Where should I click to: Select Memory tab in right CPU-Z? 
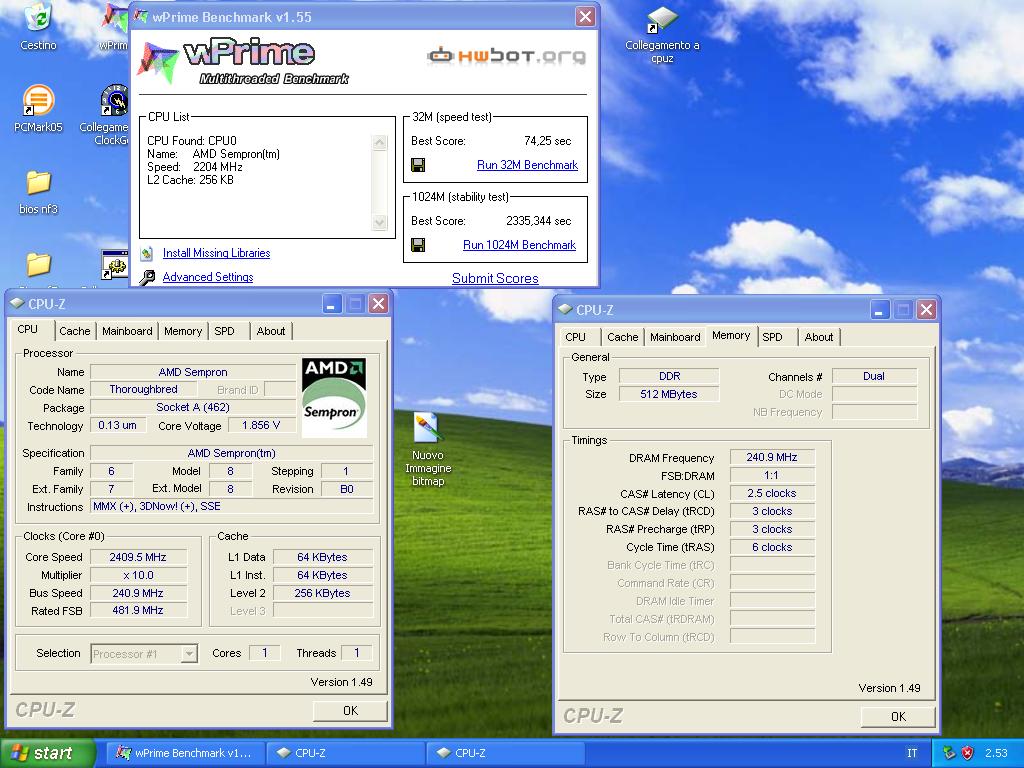click(x=731, y=335)
